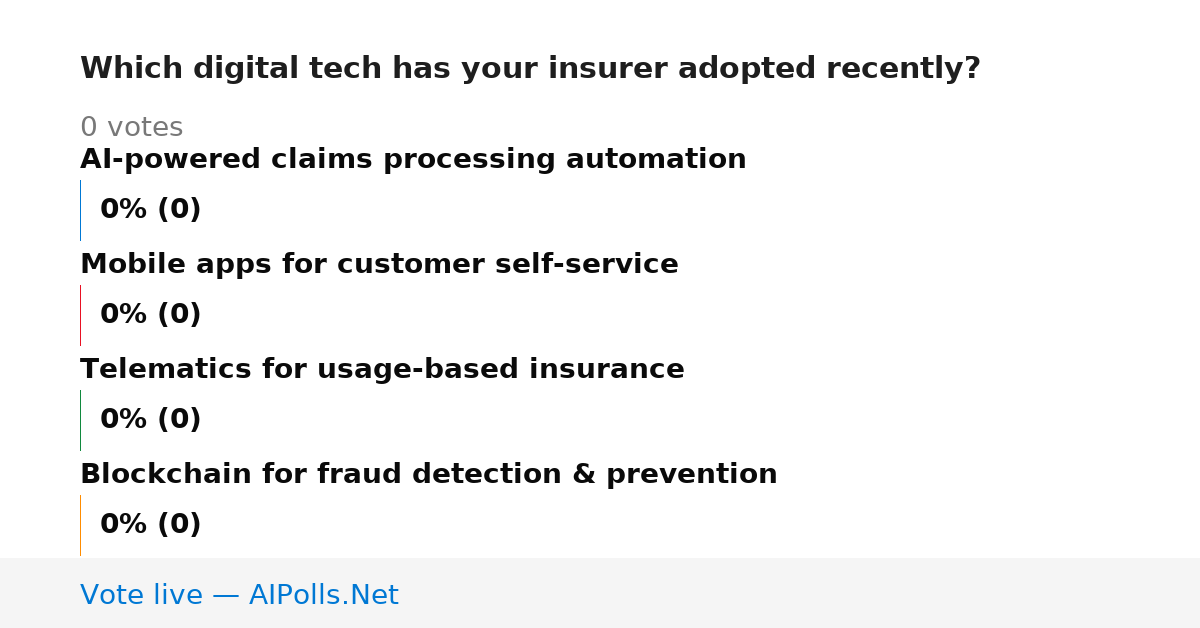Viewport: 1200px width, 628px height.
Task: Click the 0% (0) result for Telematics
Action: pos(150,420)
